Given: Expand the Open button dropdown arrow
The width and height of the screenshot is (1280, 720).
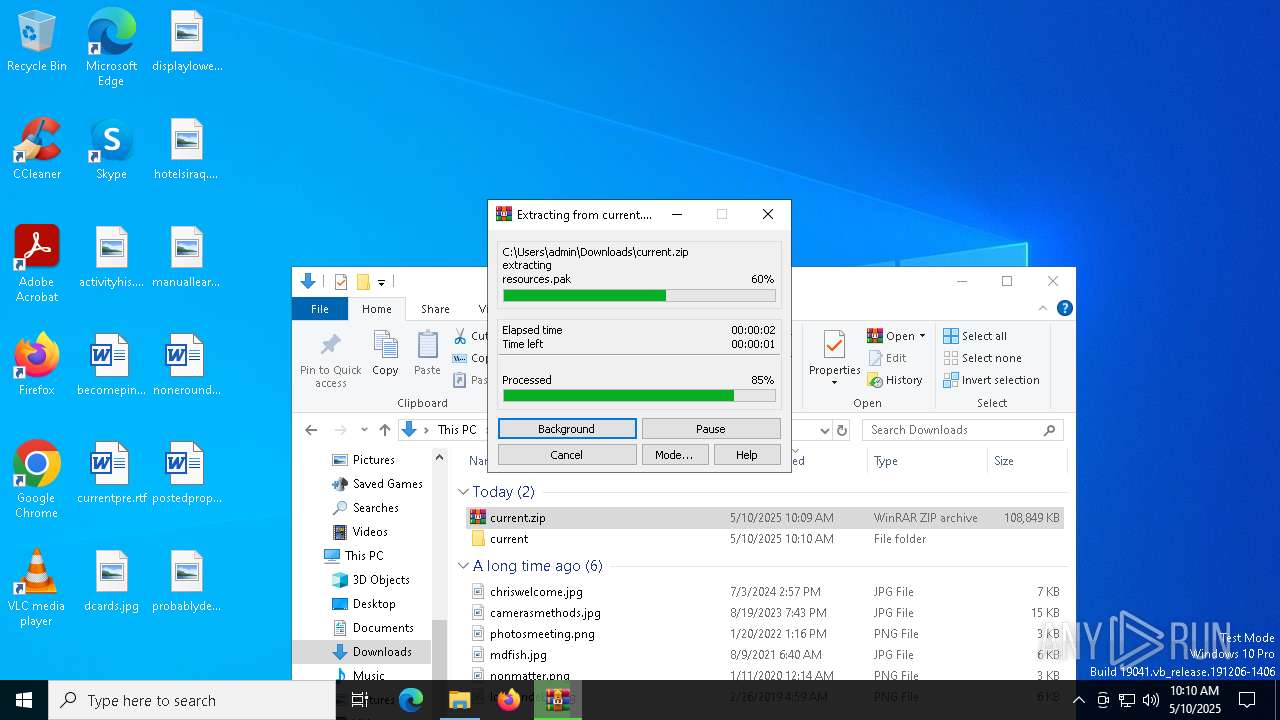Looking at the screenshot, I should tap(922, 336).
